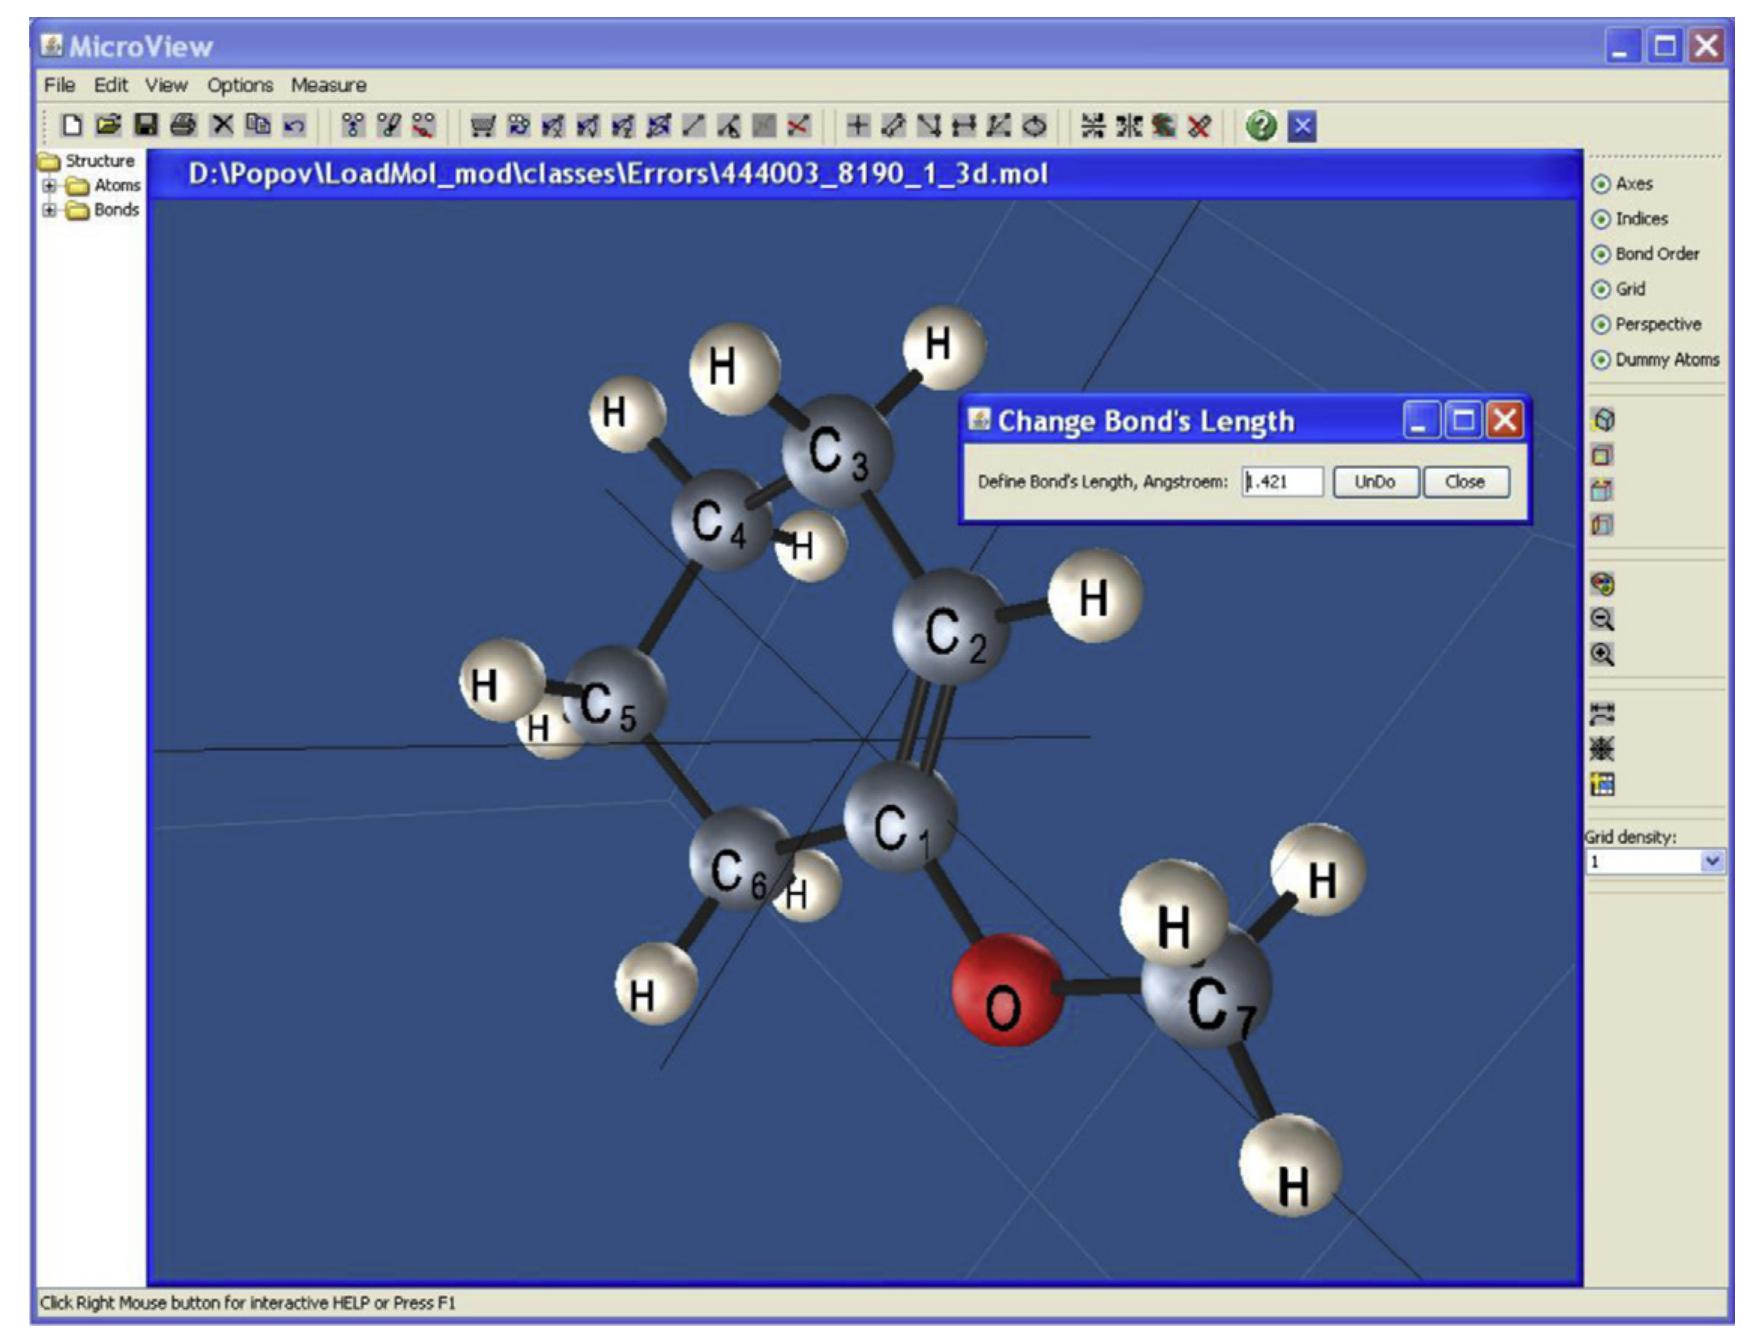Click the bond length input field
The height and width of the screenshot is (1331, 1742).
[1283, 482]
